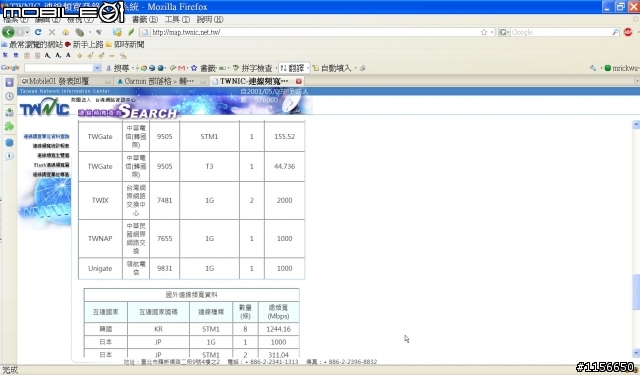Open sidebar green add-ons puzzle icon

pyautogui.click(x=9, y=126)
